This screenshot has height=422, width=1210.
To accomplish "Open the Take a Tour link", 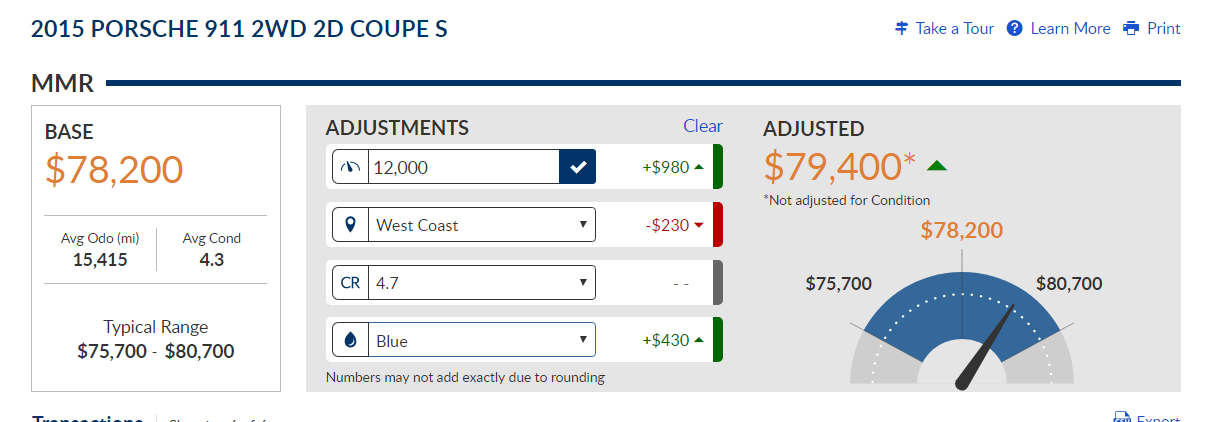I will [x=954, y=28].
